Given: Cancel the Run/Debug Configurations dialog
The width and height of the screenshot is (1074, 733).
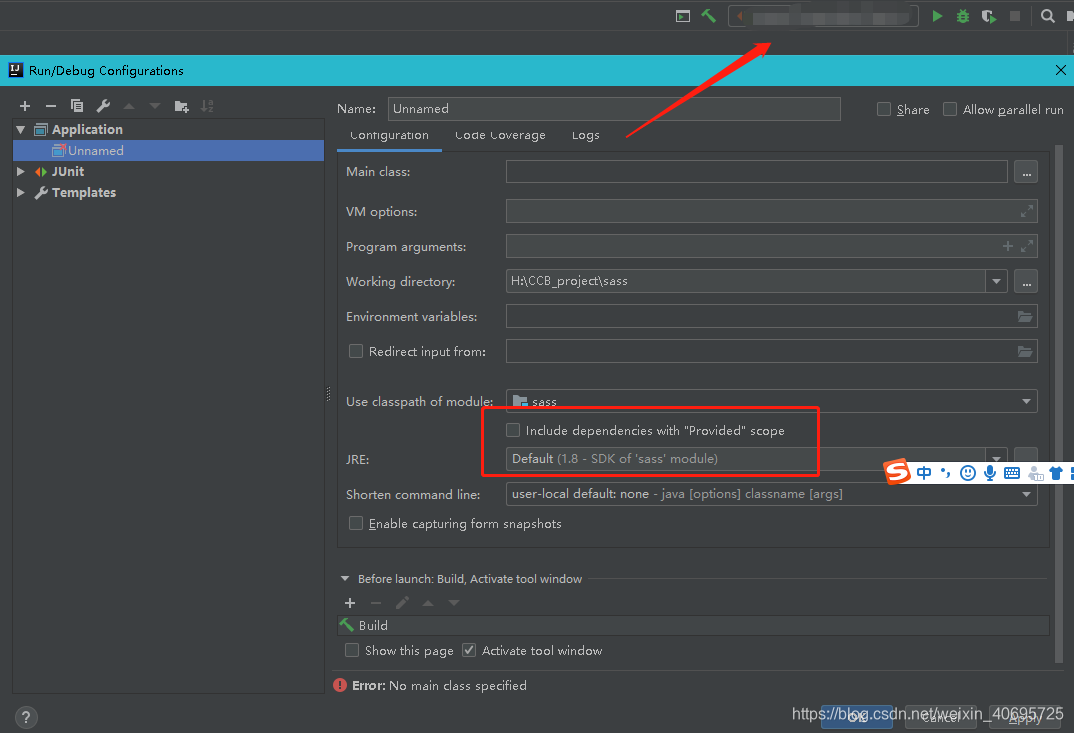Looking at the screenshot, I should 940,716.
